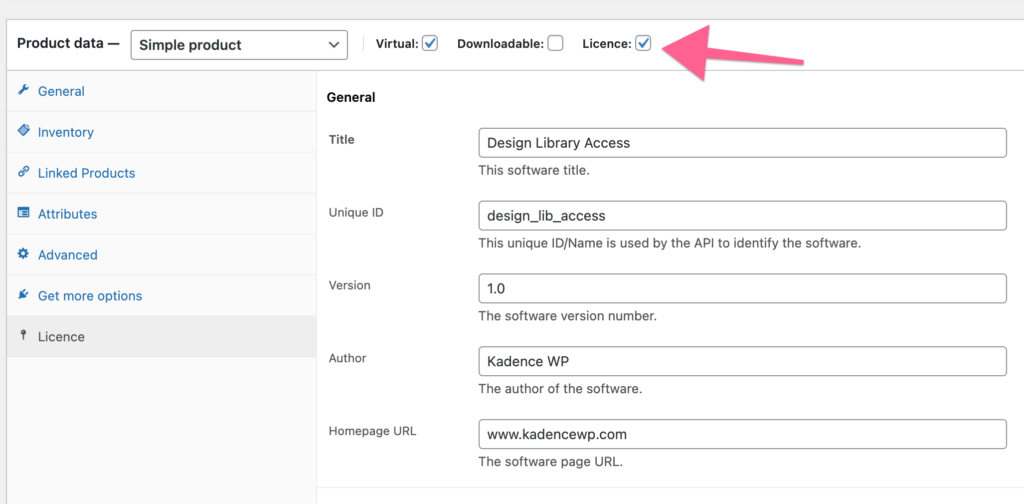This screenshot has height=504, width=1024.
Task: Enable the Downloadable checkbox
Action: point(555,44)
